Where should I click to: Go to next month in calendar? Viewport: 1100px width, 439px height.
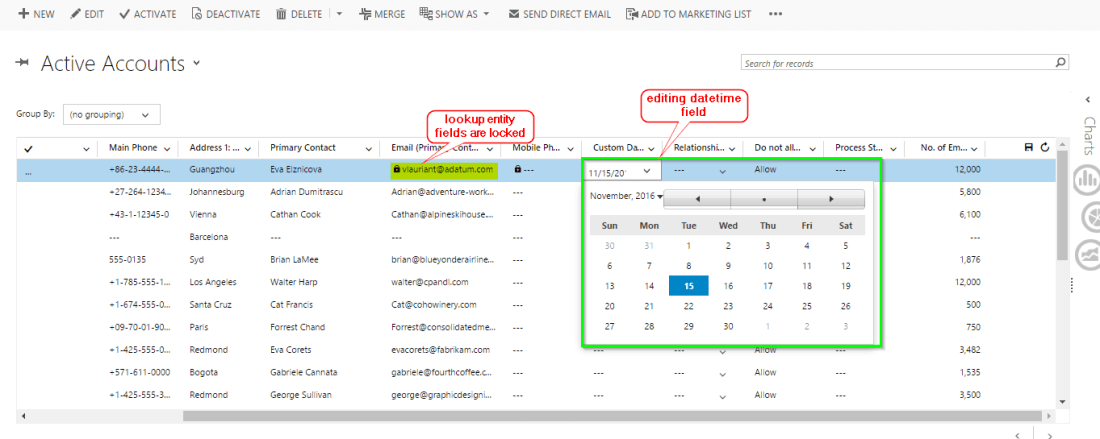pos(831,198)
